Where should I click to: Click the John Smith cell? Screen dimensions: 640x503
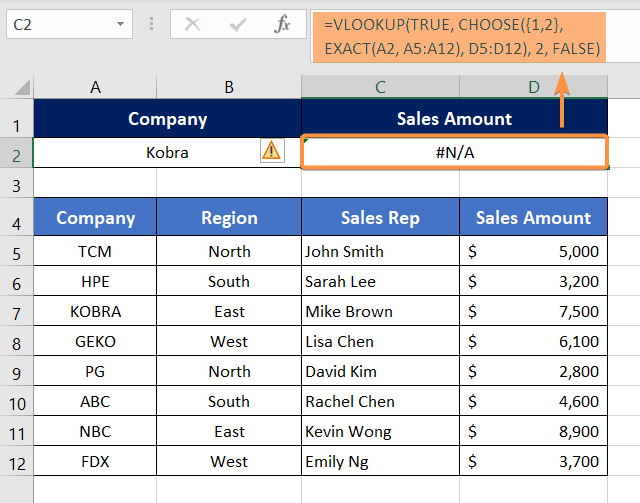(380, 251)
